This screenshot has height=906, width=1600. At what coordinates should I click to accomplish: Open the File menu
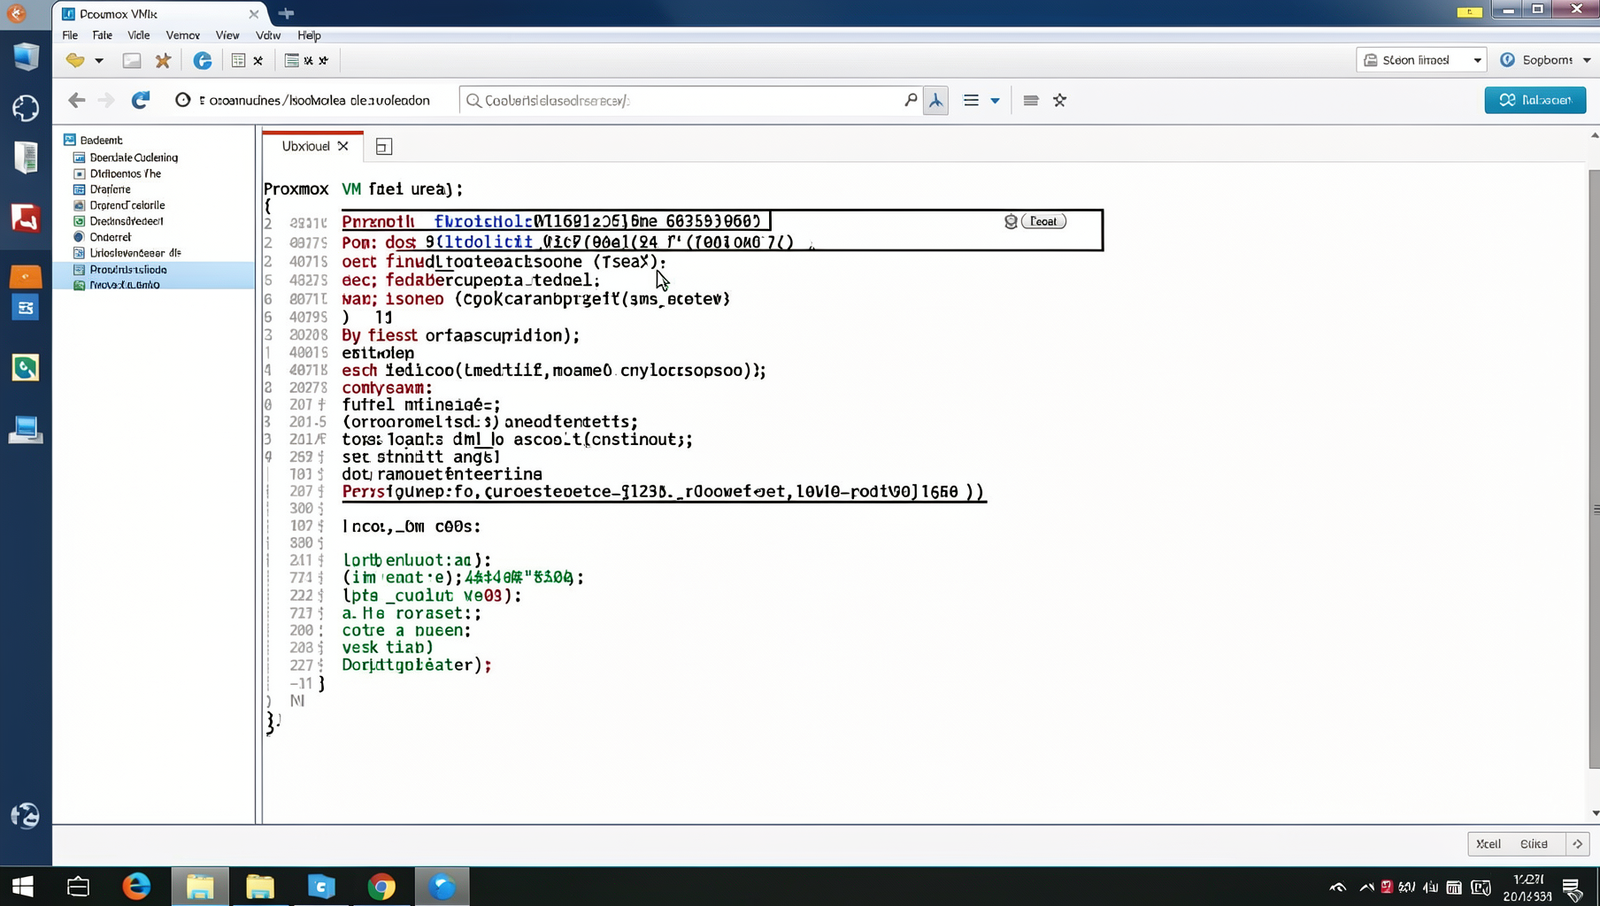coord(70,35)
